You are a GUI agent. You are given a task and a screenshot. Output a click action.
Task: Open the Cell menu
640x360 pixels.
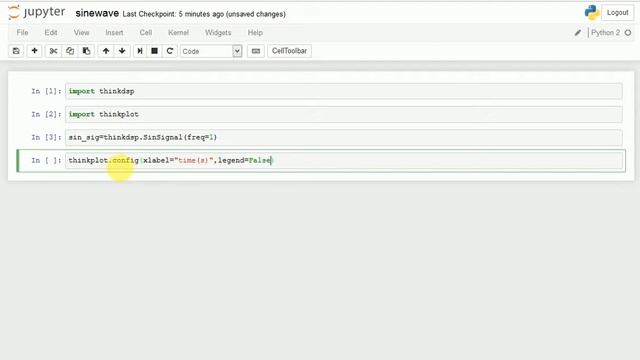146,33
